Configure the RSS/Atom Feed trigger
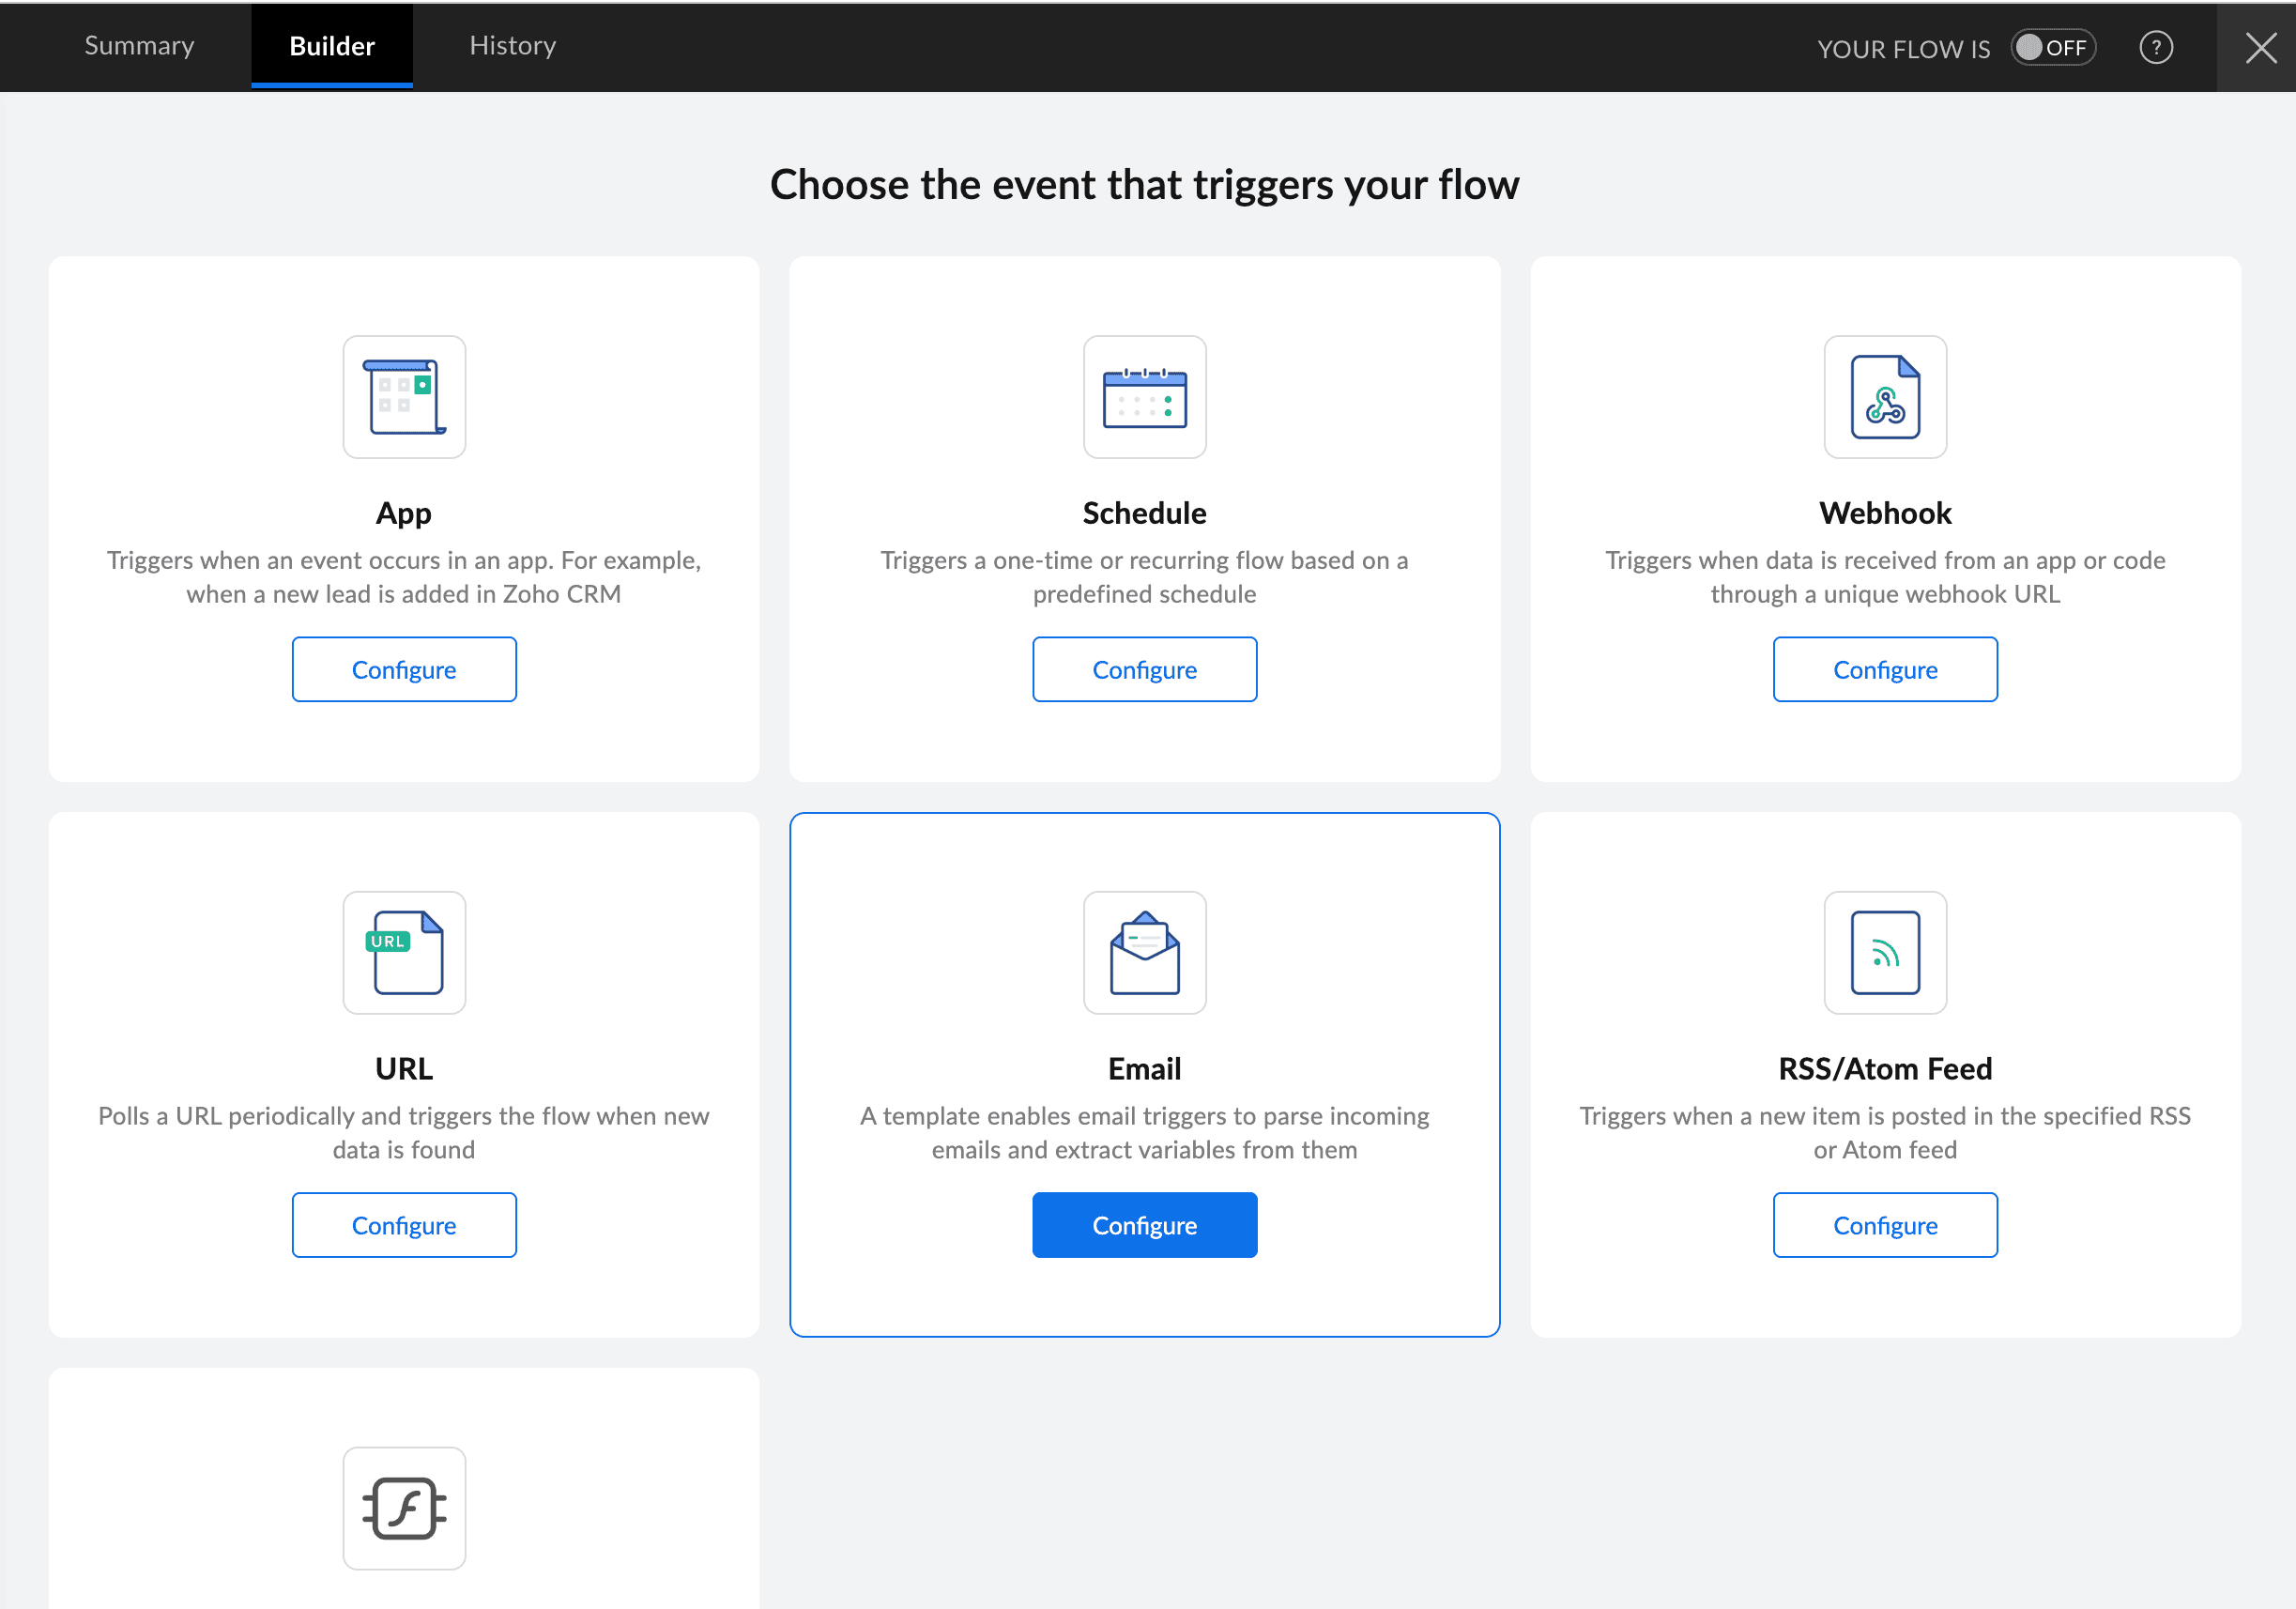 click(1884, 1224)
